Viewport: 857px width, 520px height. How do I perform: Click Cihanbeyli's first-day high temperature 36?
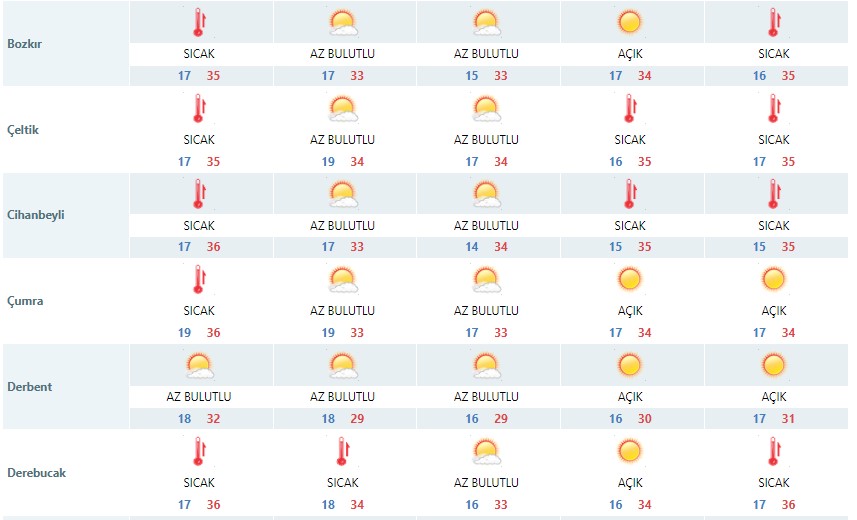pyautogui.click(x=213, y=247)
